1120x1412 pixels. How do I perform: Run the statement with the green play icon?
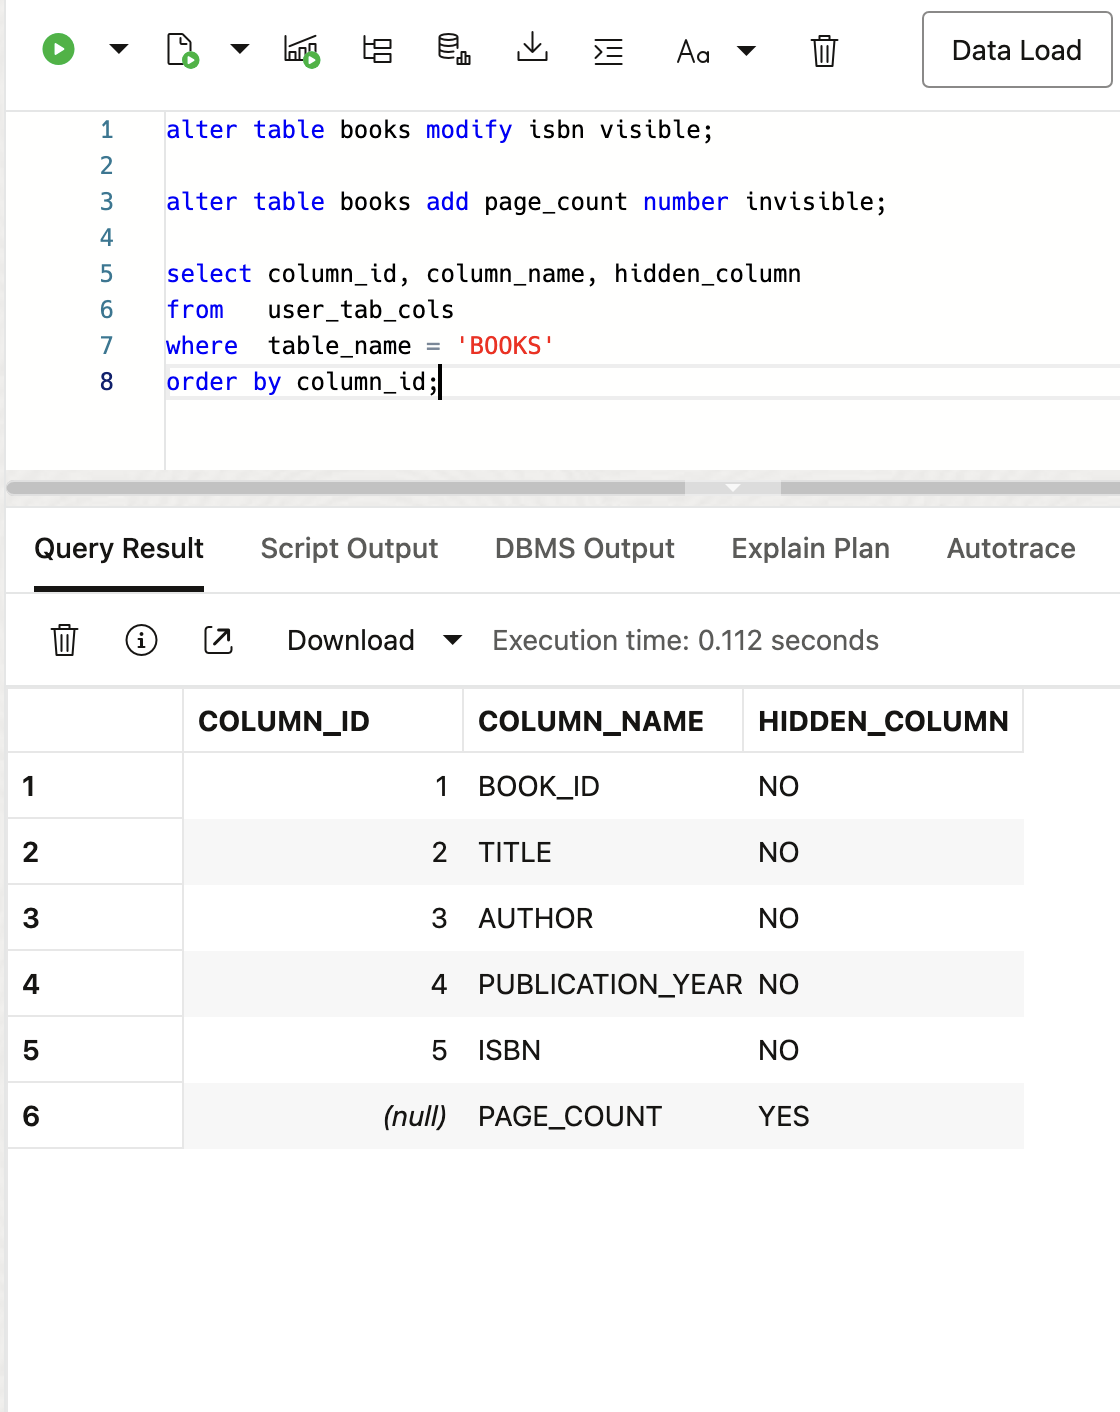pyautogui.click(x=58, y=49)
